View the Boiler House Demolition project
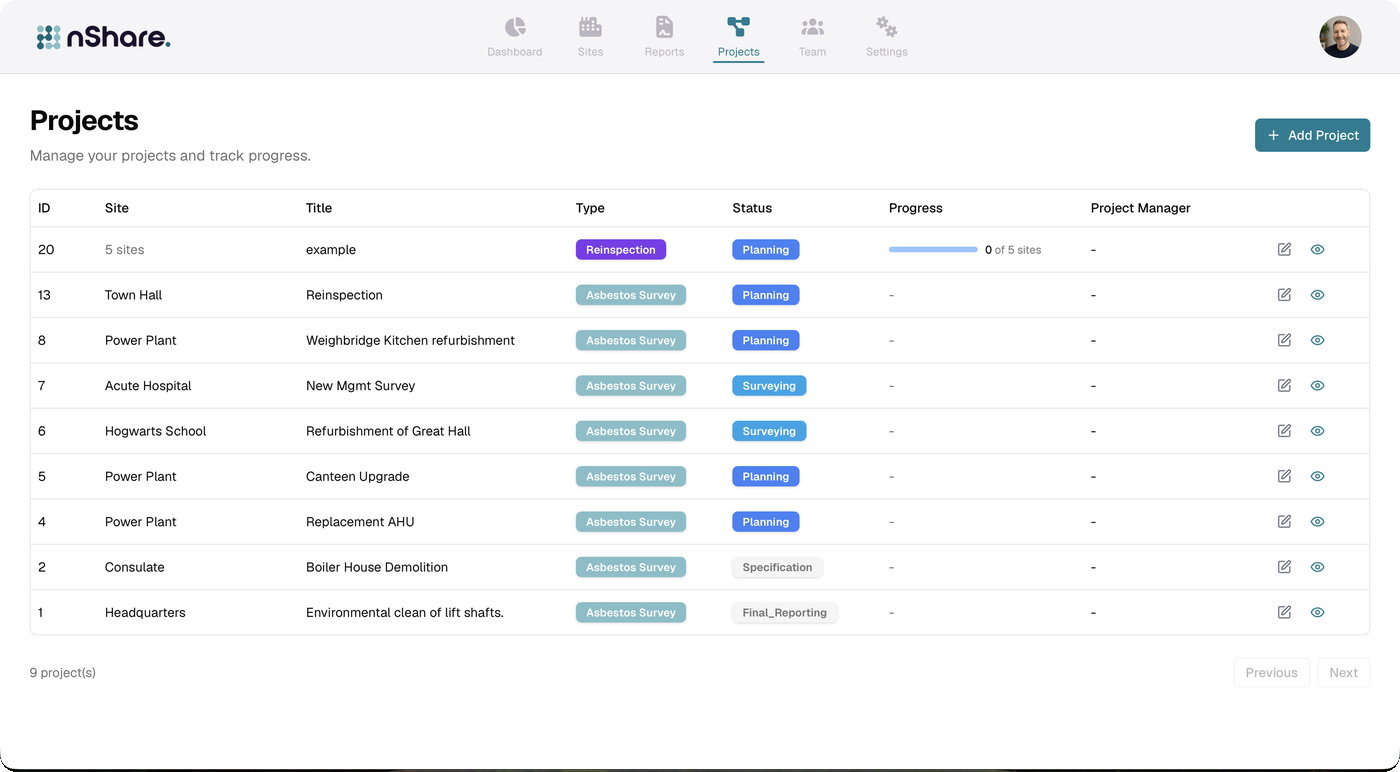The image size is (1400, 772). coord(1317,567)
